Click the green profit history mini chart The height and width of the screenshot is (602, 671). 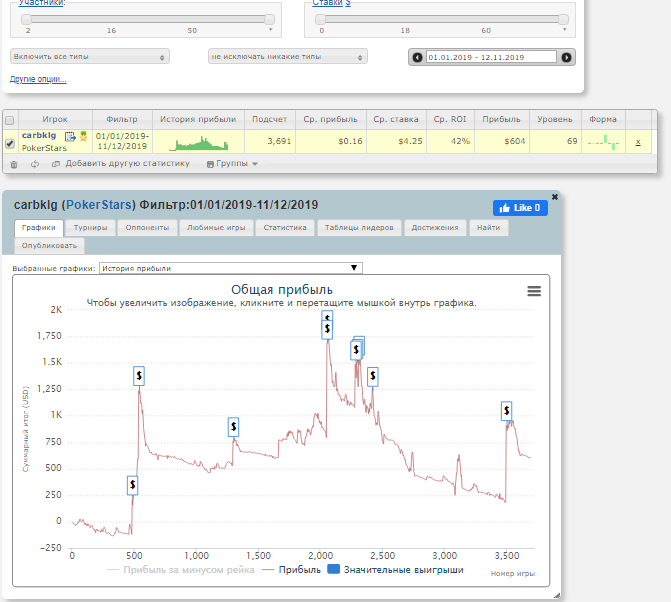(199, 143)
